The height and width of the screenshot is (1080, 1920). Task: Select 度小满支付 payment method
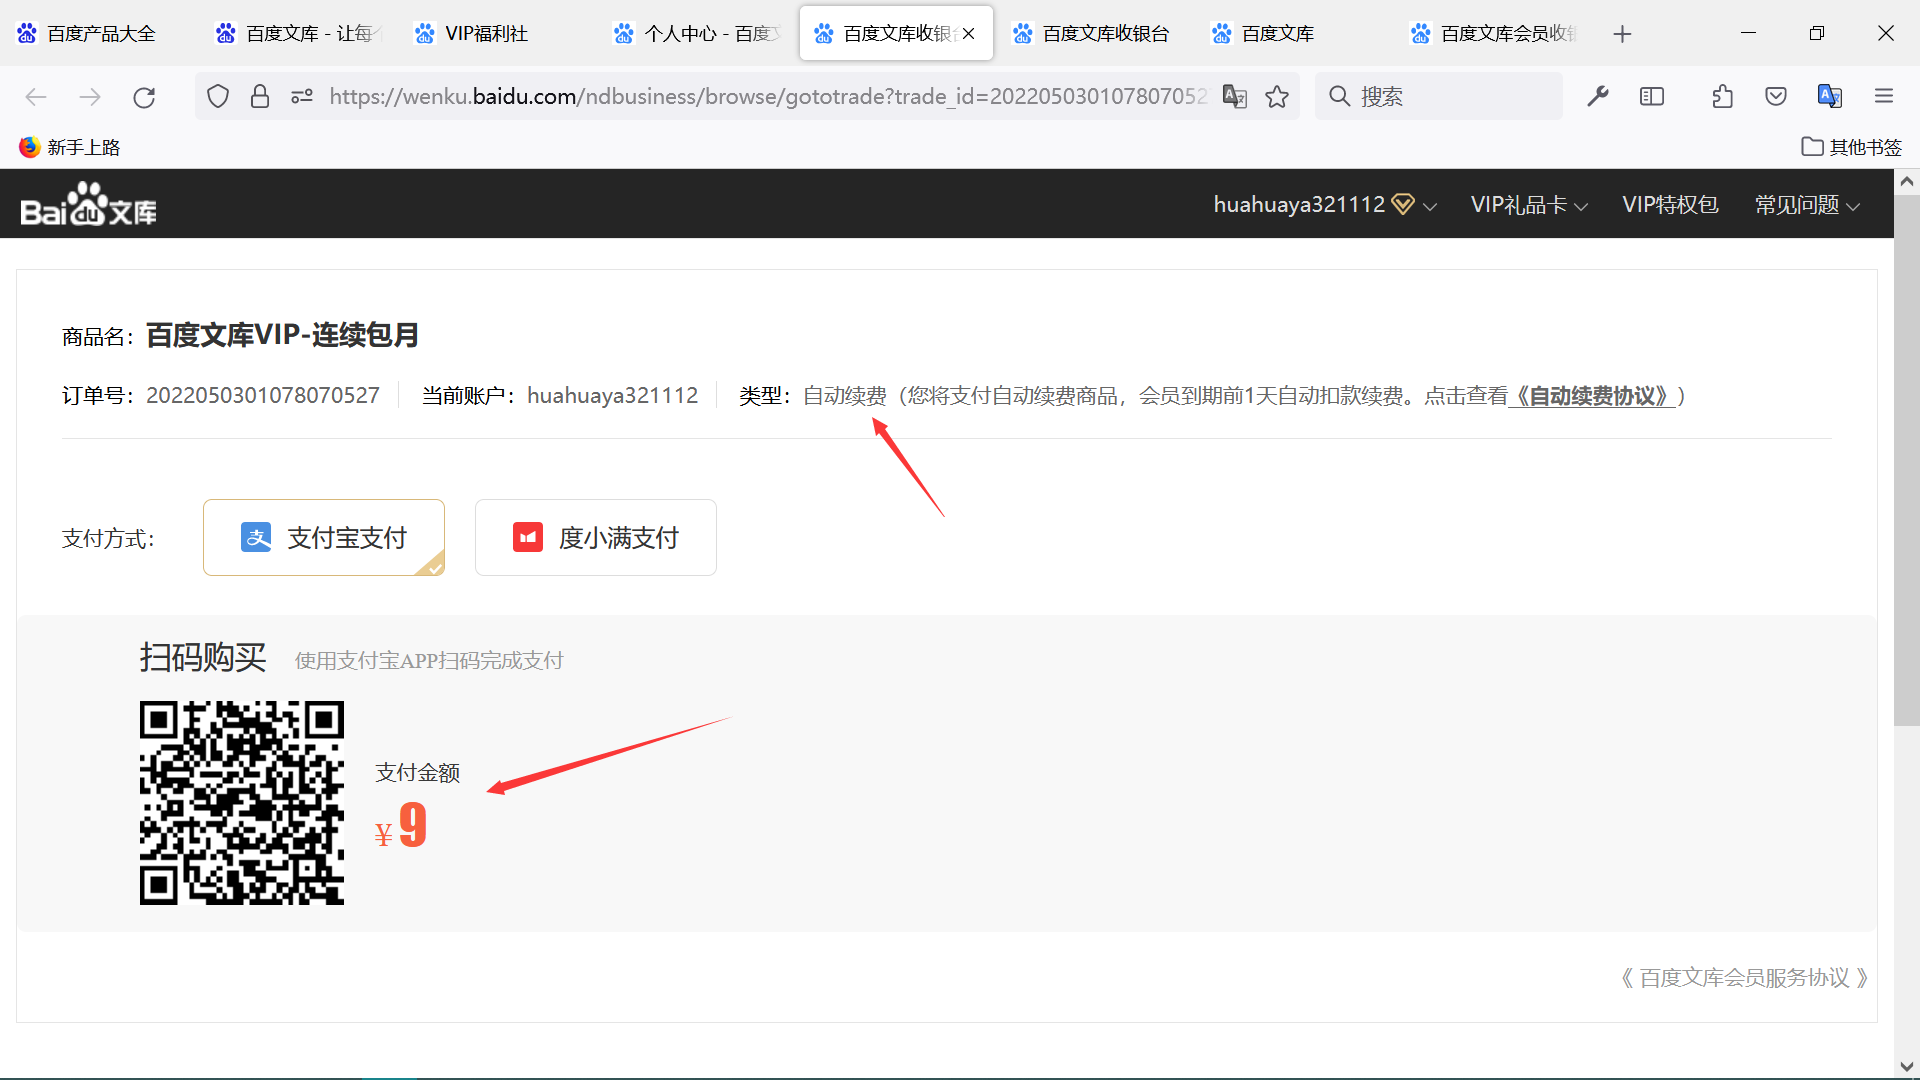596,538
